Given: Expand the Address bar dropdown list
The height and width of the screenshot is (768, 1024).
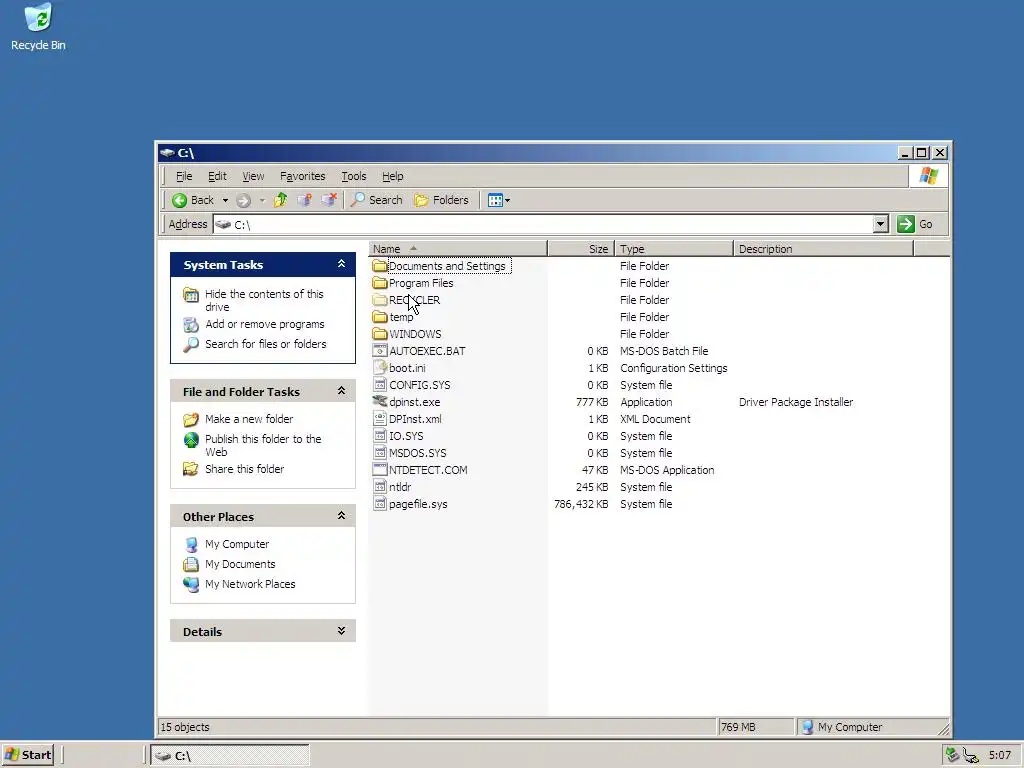Looking at the screenshot, I should (x=880, y=224).
